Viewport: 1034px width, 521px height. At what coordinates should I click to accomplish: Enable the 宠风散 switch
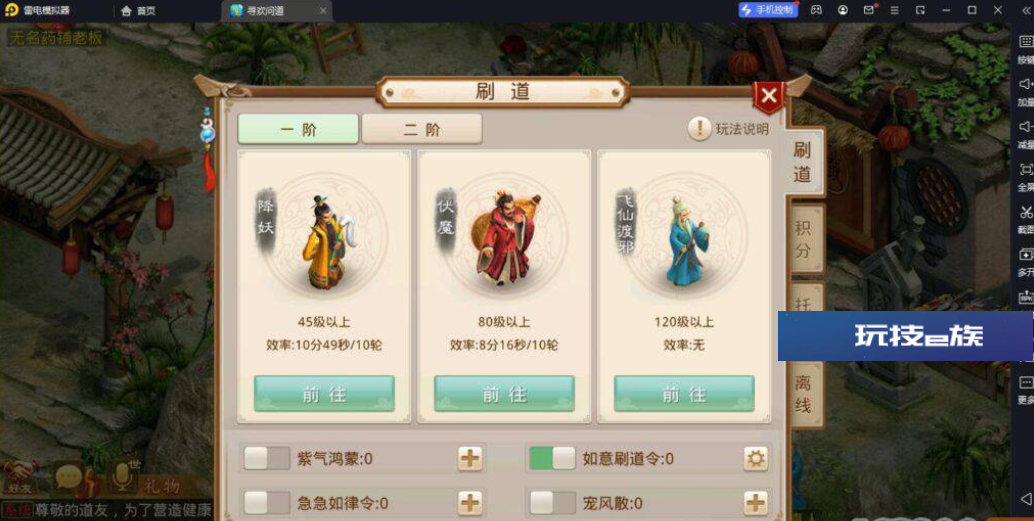(553, 503)
